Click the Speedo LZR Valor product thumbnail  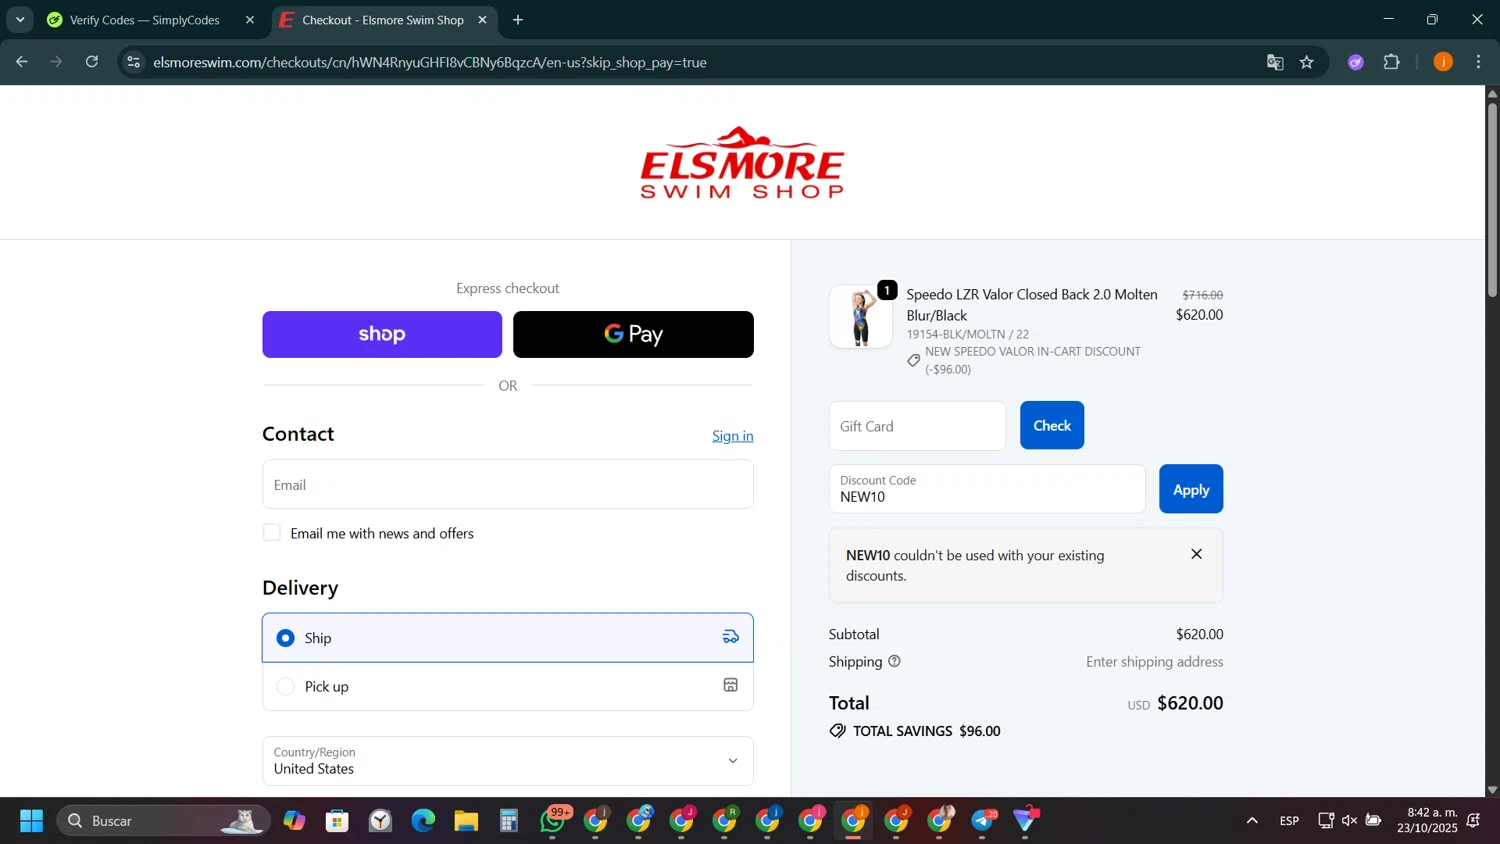coord(860,316)
